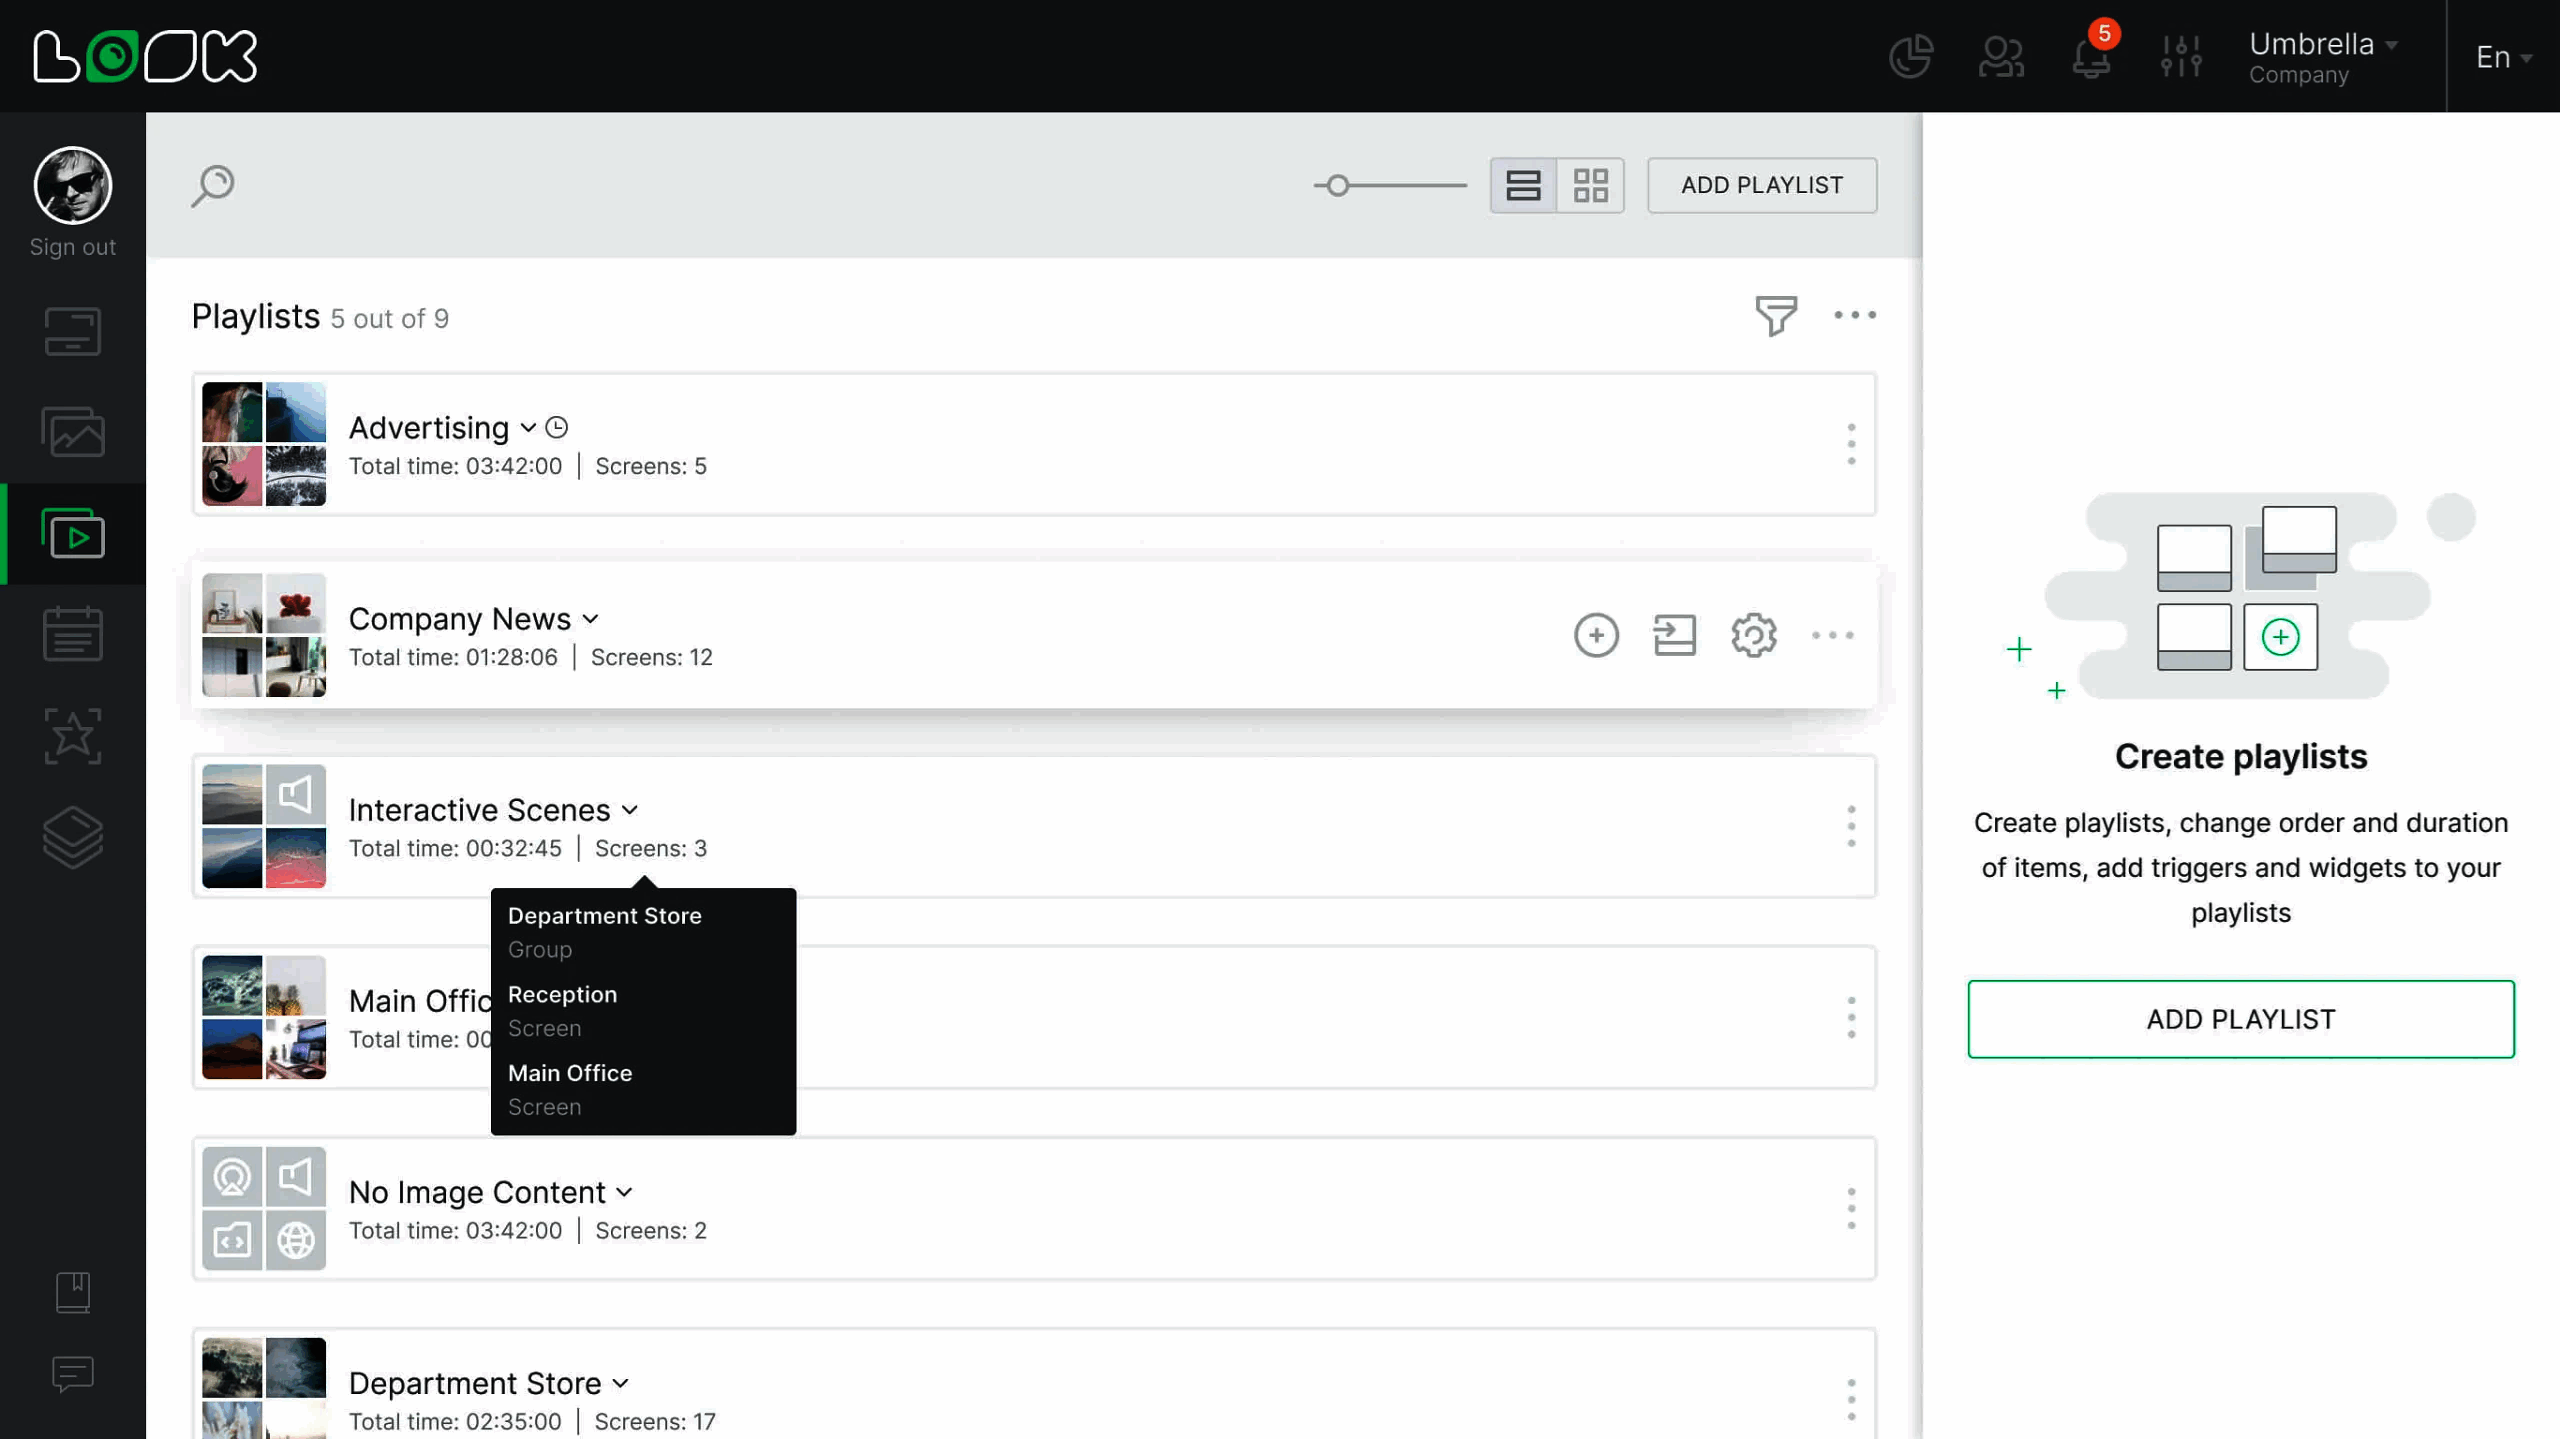Open the En language selector
The height and width of the screenshot is (1439, 2560).
pyautogui.click(x=2502, y=57)
